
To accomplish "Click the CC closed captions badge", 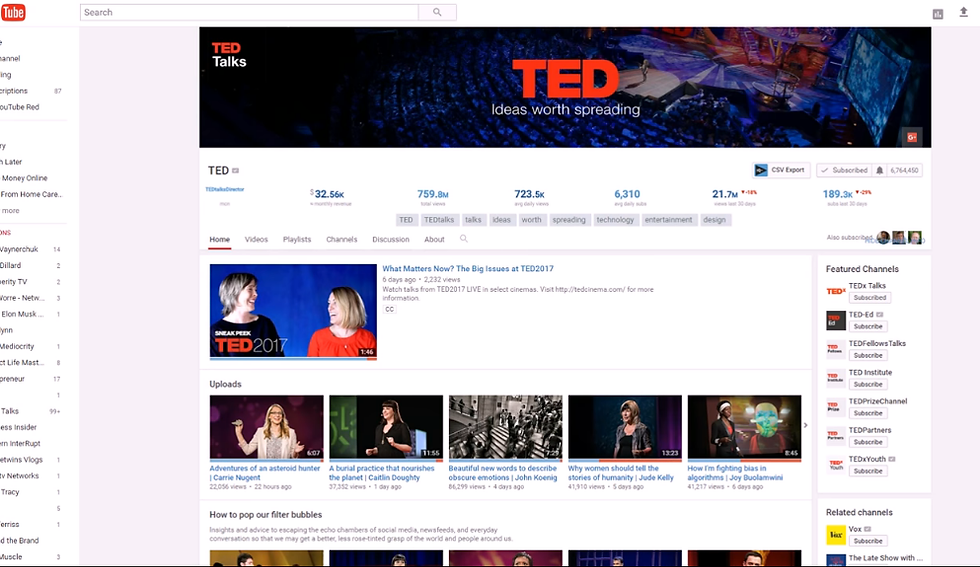I will click(389, 309).
